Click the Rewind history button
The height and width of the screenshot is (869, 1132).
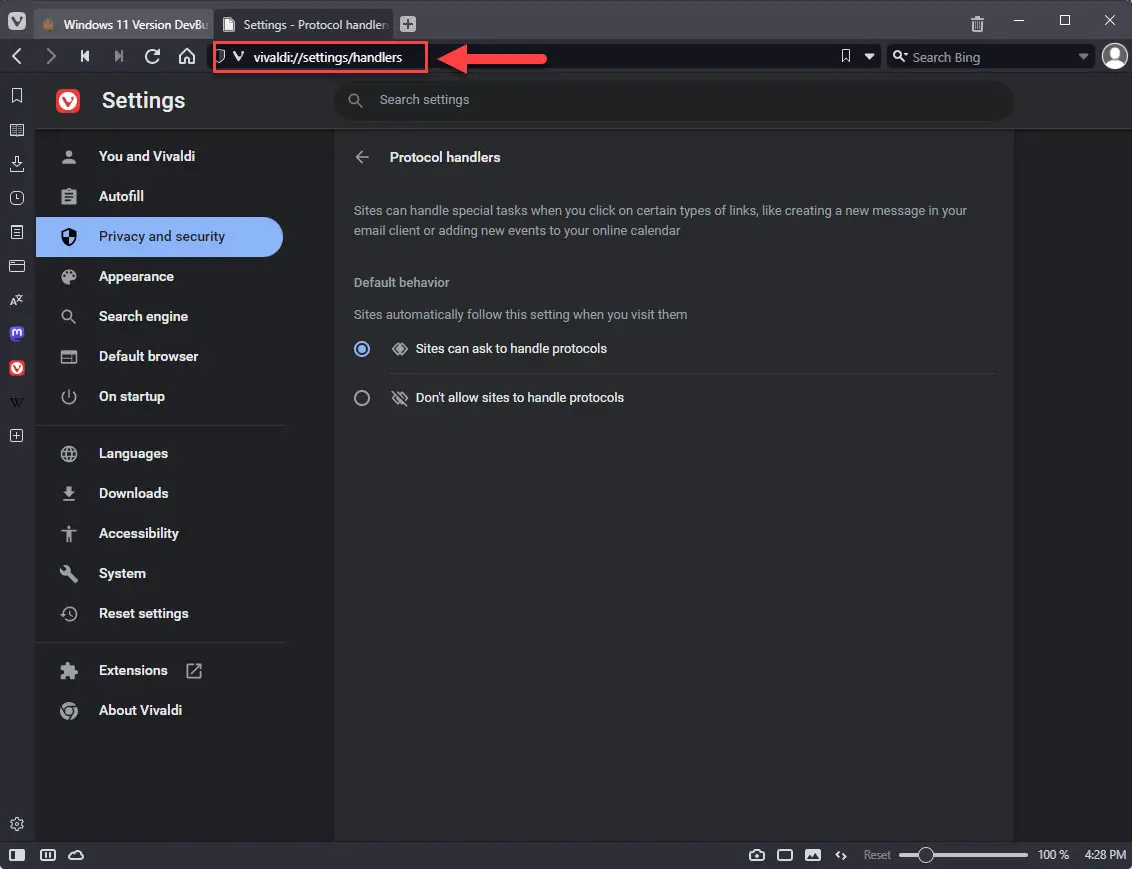tap(85, 56)
